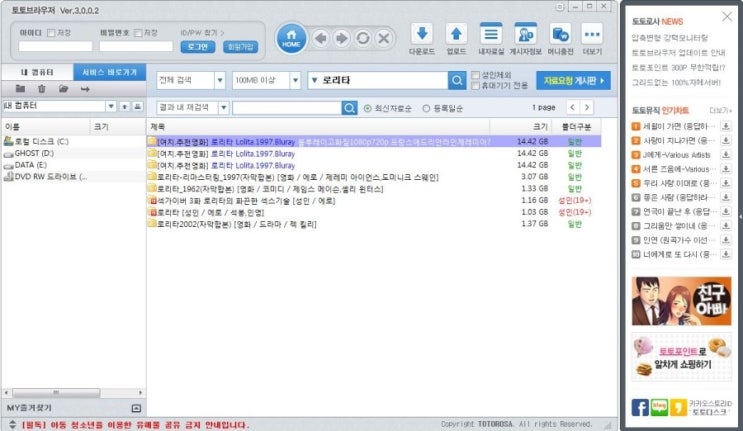743x431 pixels.
Task: Click the 로그인 button
Action: click(198, 47)
